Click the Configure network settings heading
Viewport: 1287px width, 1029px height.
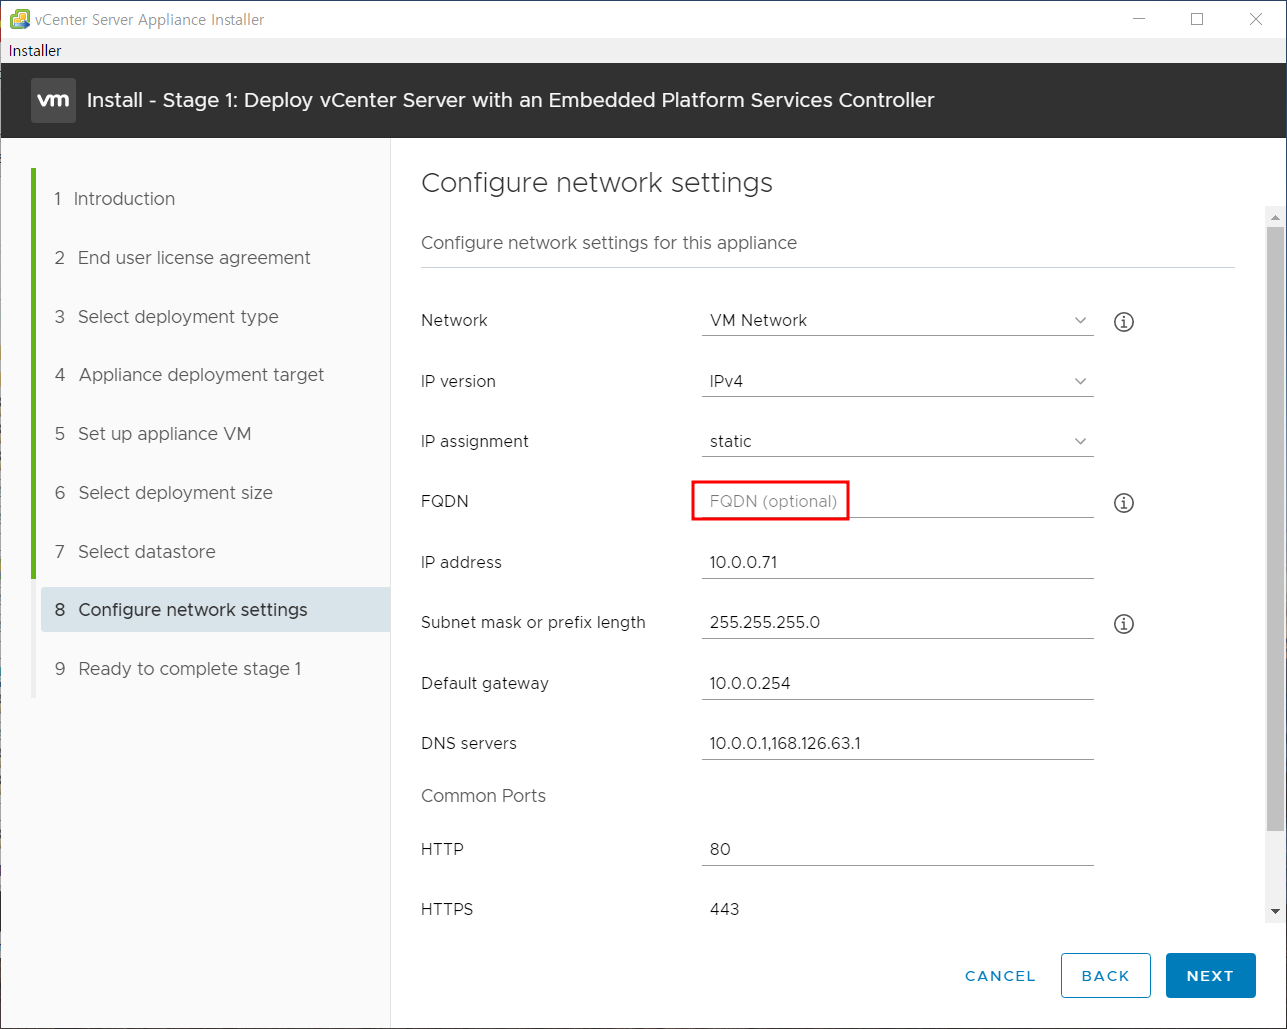[x=597, y=183]
